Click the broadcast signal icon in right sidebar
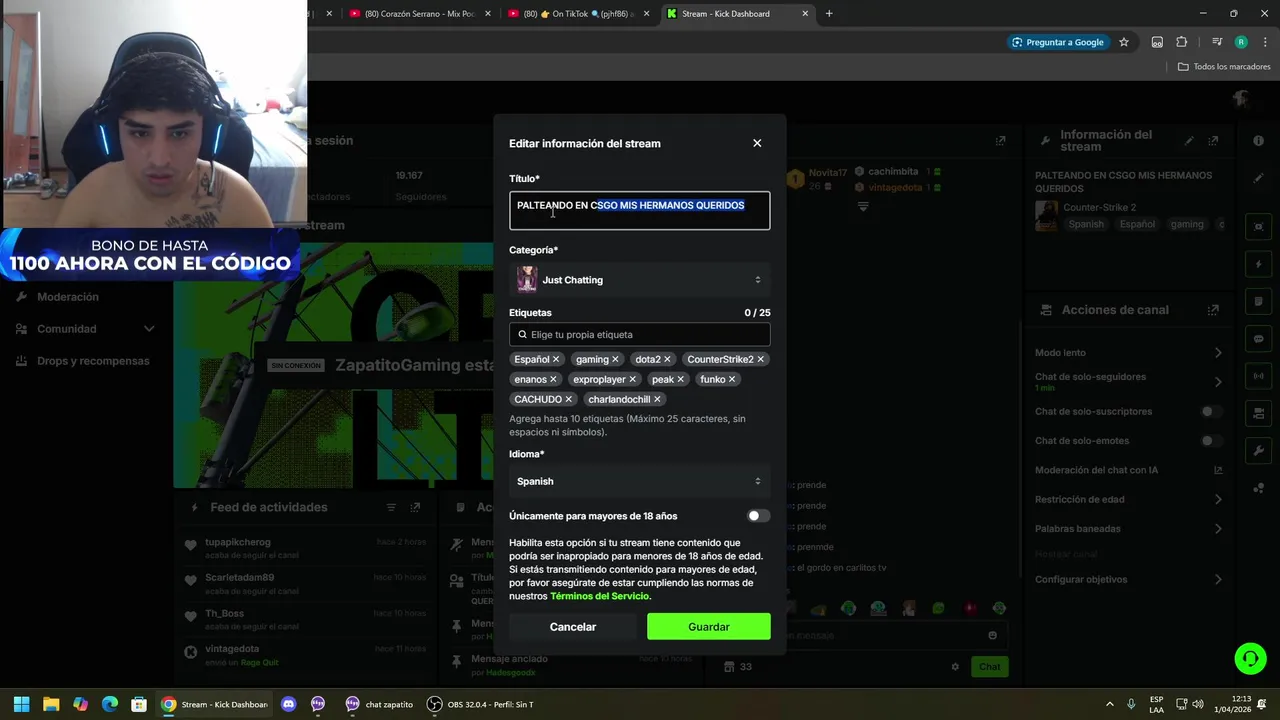This screenshot has width=1280, height=720. (x=1259, y=376)
